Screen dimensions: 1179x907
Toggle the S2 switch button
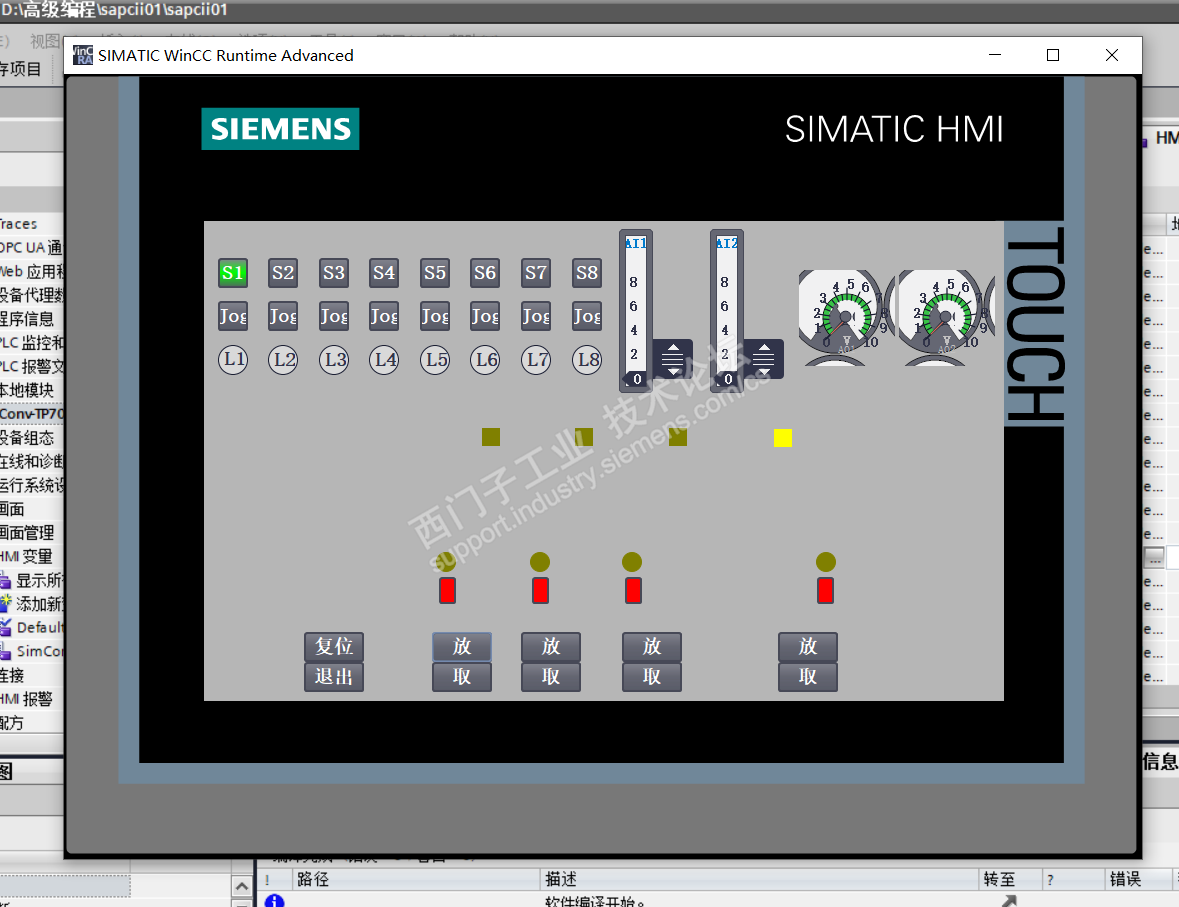pyautogui.click(x=283, y=273)
